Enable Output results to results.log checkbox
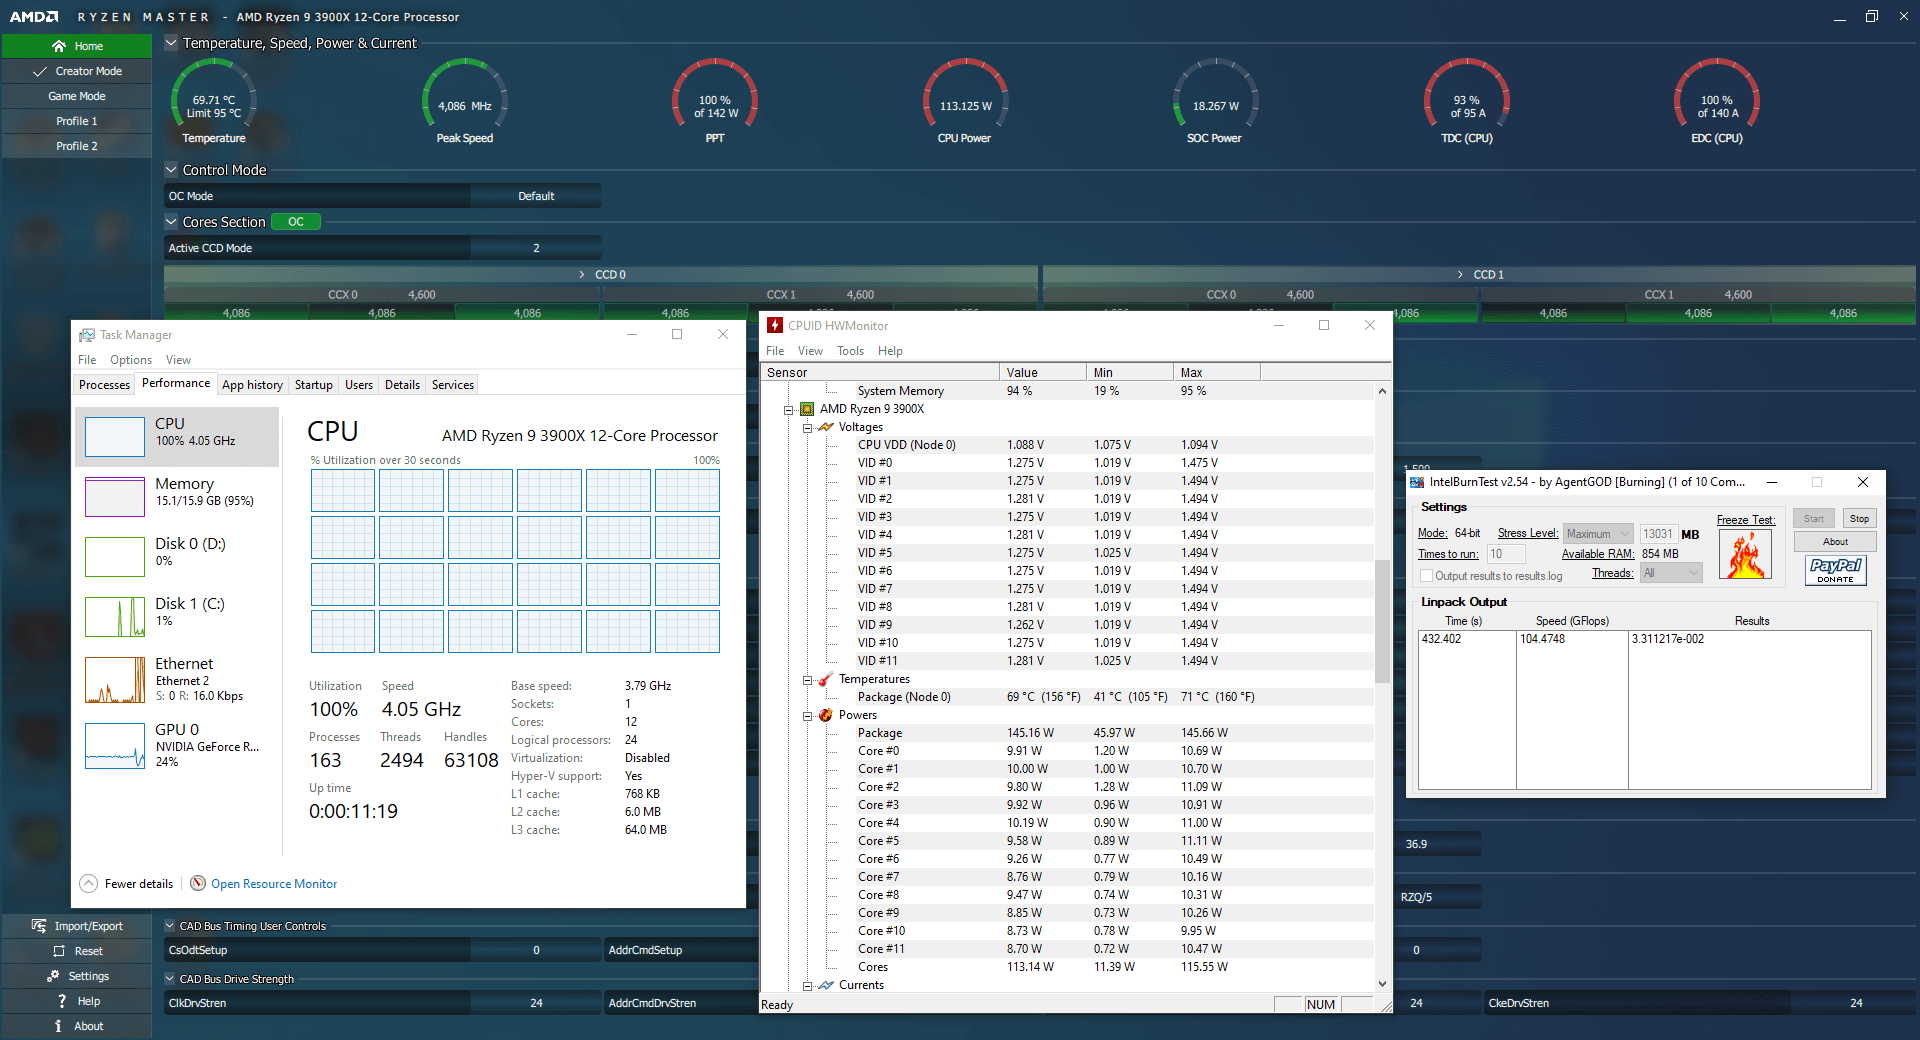 [1427, 576]
